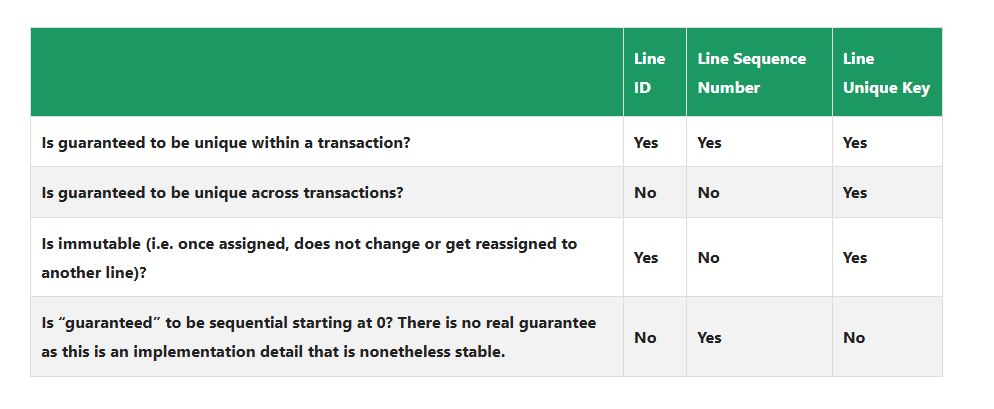994x409 pixels.
Task: Click Line Unique Key's Yes in immutable row
Action: coord(855,257)
